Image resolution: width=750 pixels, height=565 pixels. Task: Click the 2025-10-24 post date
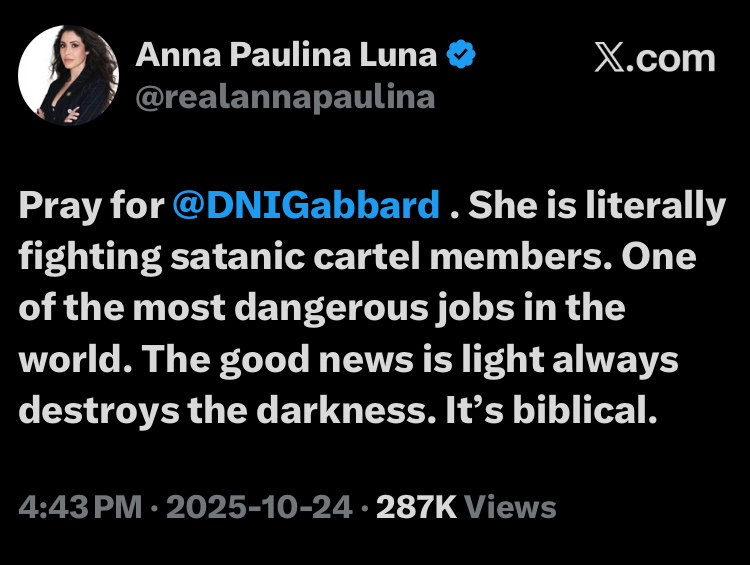[259, 507]
